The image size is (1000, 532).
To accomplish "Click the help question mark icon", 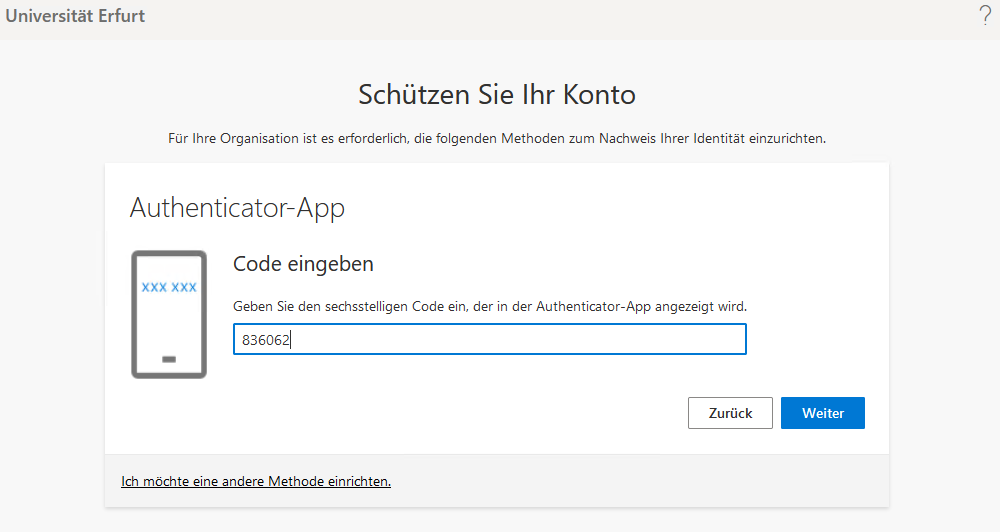I will 984,16.
